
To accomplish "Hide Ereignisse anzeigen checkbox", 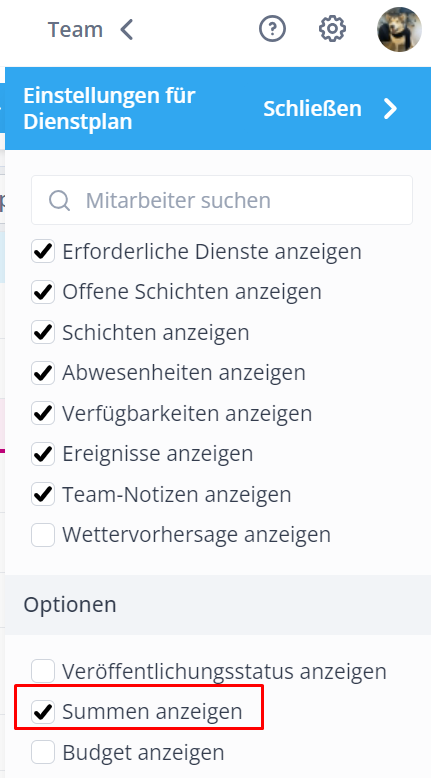I will (43, 454).
